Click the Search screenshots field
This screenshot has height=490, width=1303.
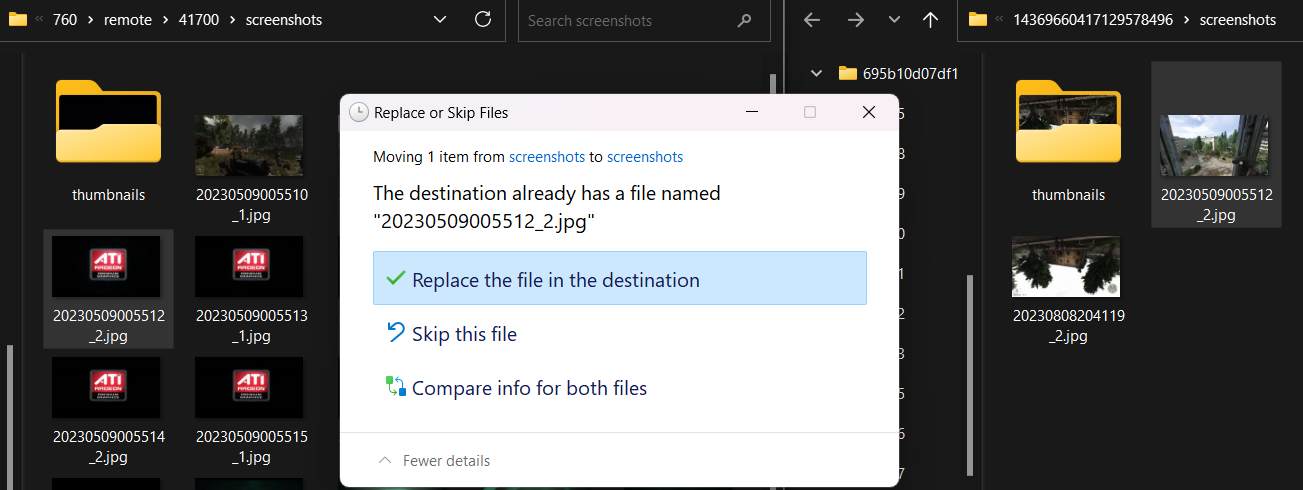point(630,20)
